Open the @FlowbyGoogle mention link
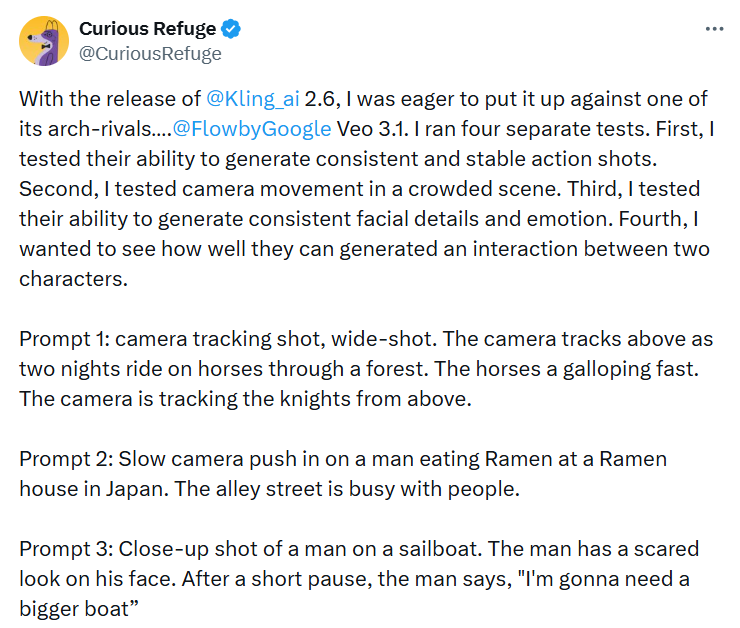Image resolution: width=740 pixels, height=628 pixels. [x=252, y=128]
